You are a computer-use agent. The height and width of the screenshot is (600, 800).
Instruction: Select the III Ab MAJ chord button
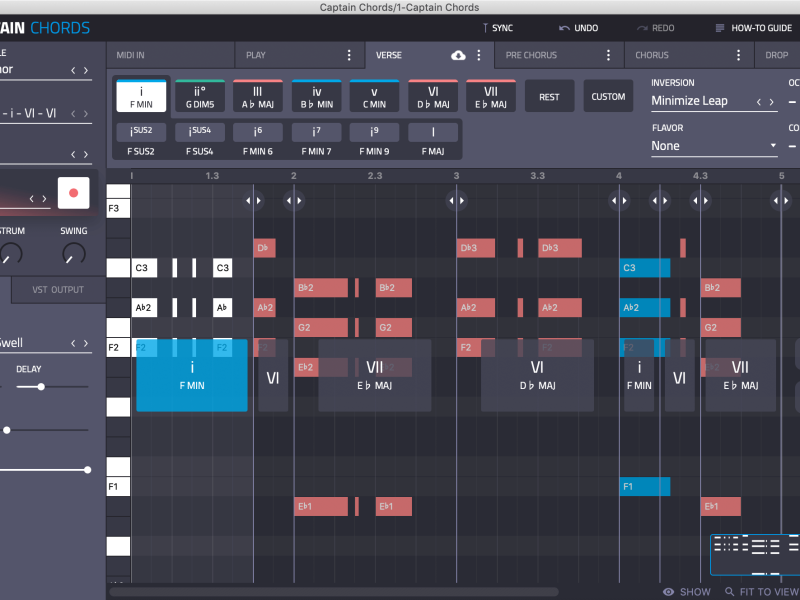tap(258, 96)
